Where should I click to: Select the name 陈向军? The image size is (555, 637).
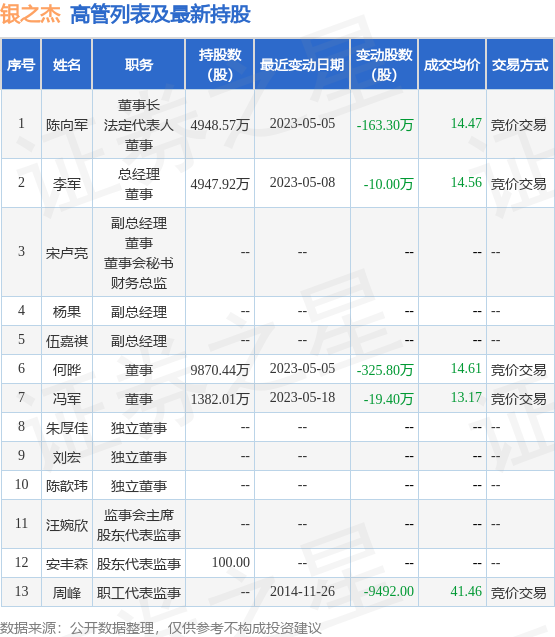click(x=67, y=125)
